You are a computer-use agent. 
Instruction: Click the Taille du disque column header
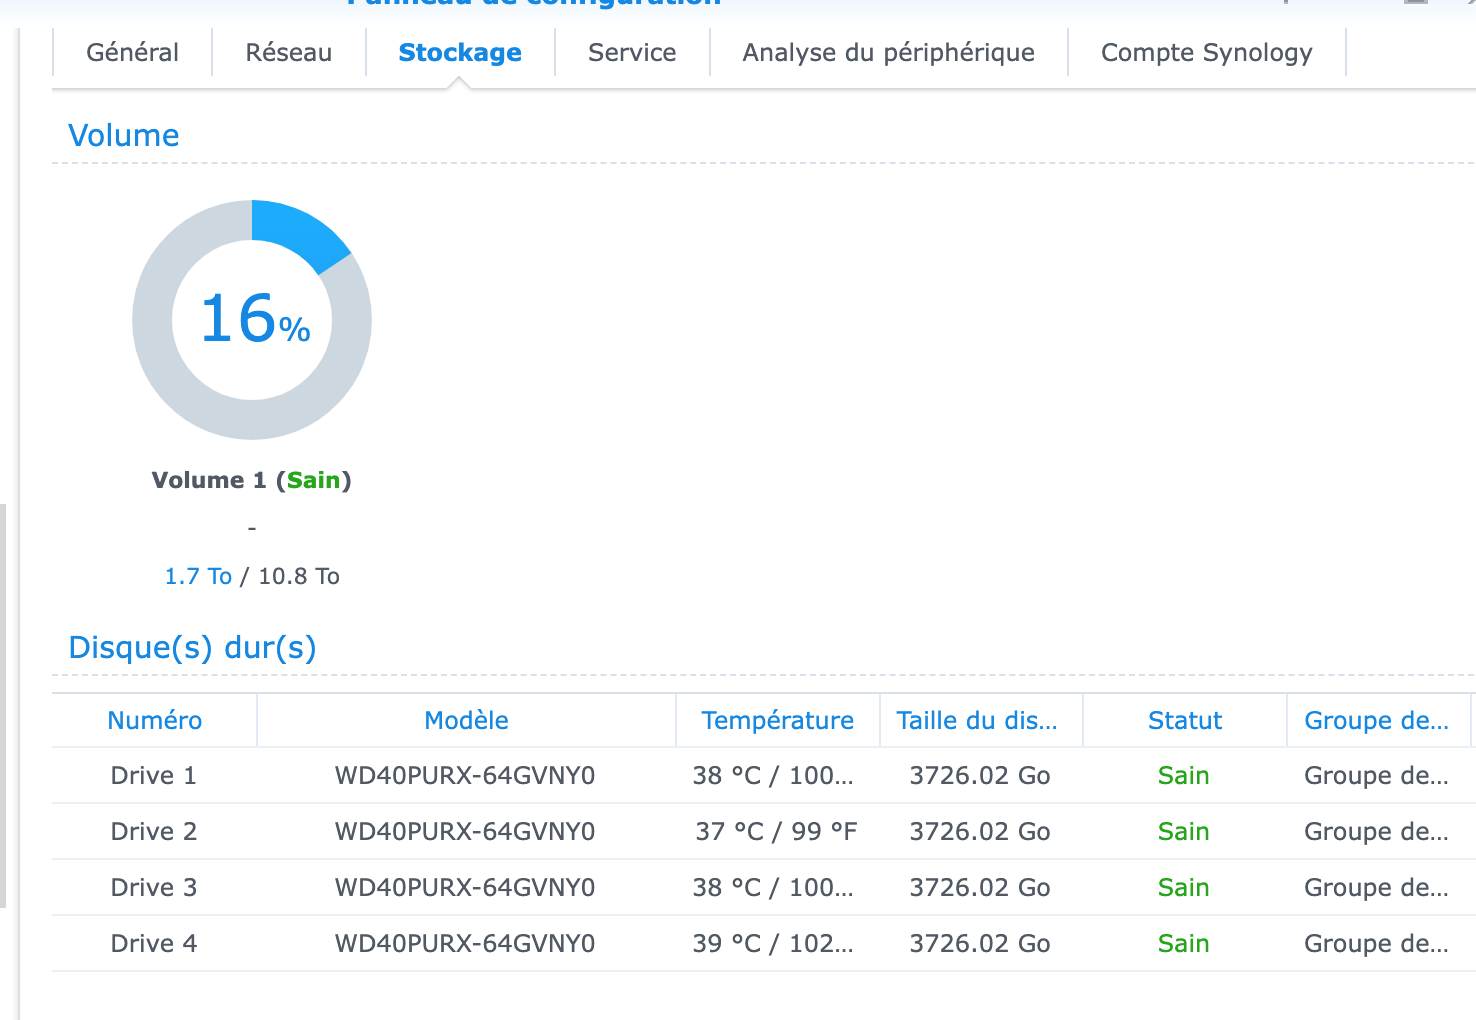[976, 721]
